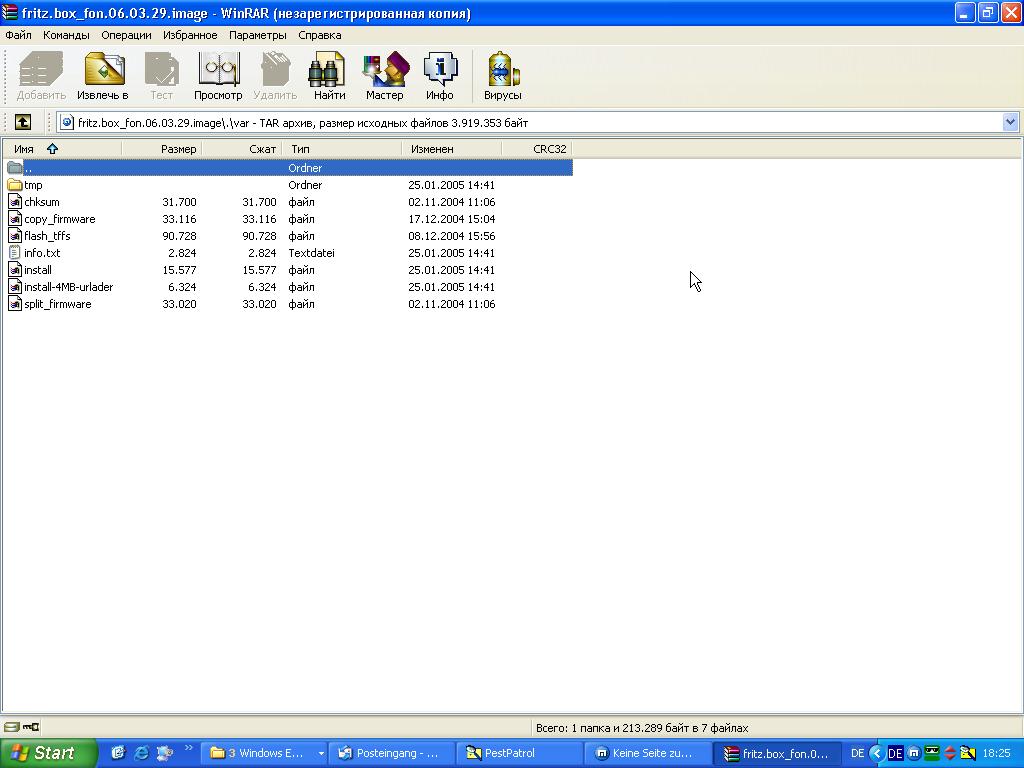Select the install file icon
This screenshot has width=1024, height=768.
(x=15, y=270)
